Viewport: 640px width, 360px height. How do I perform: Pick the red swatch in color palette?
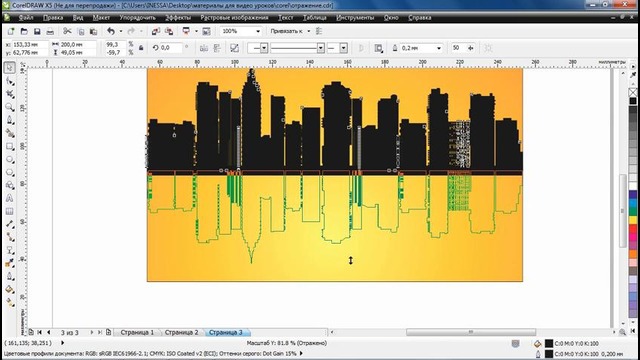(633, 229)
